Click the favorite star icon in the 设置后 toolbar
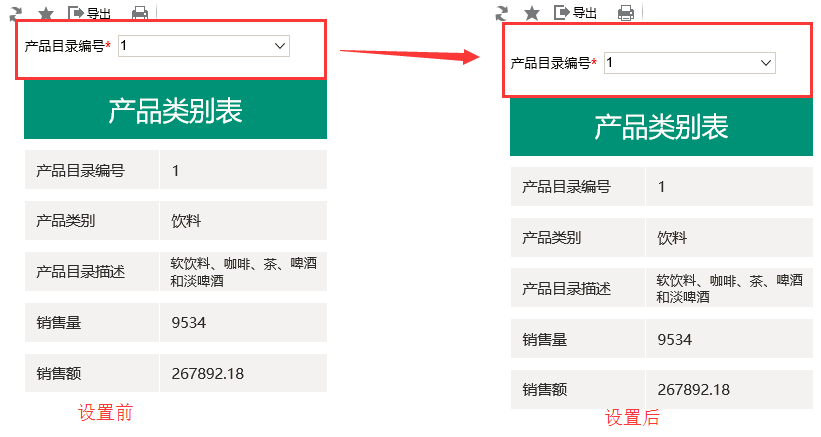The height and width of the screenshot is (437, 821). [532, 13]
